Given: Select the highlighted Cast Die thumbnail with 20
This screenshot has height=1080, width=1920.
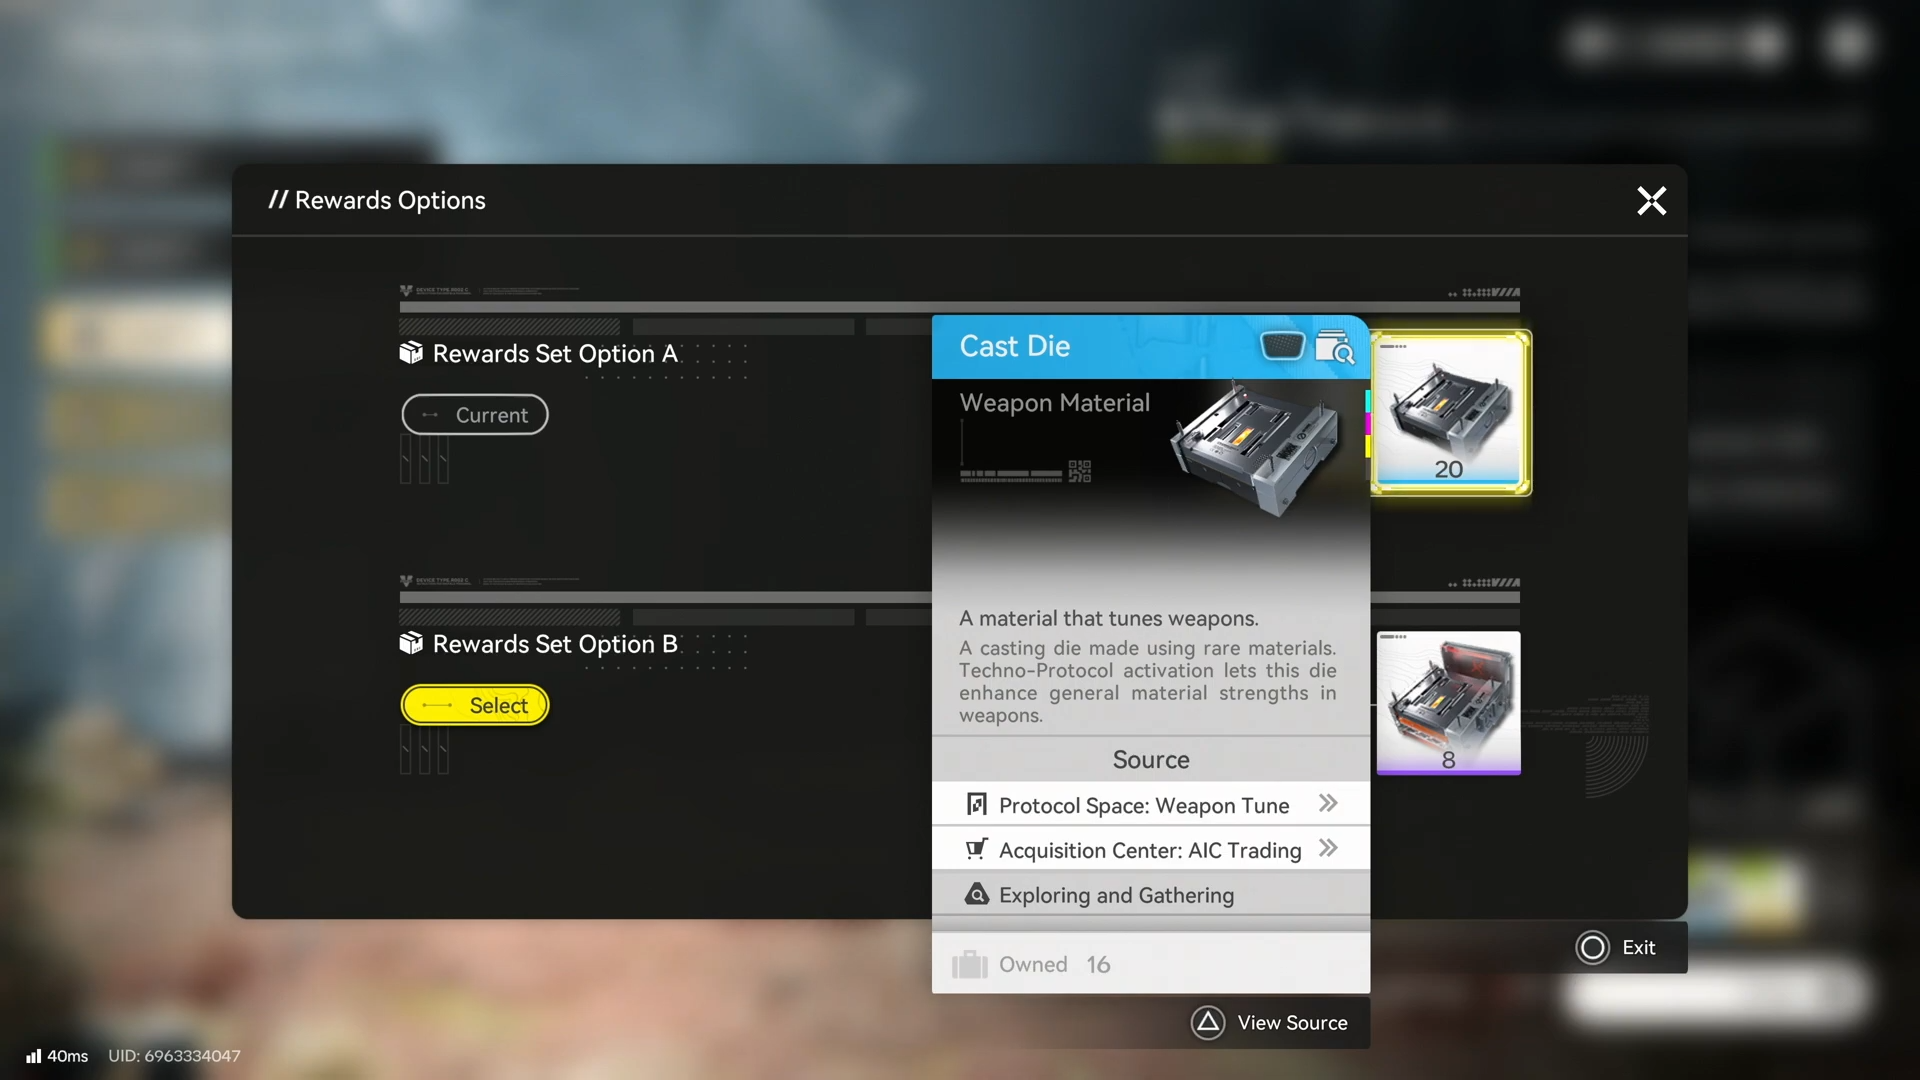Looking at the screenshot, I should tap(1449, 413).
